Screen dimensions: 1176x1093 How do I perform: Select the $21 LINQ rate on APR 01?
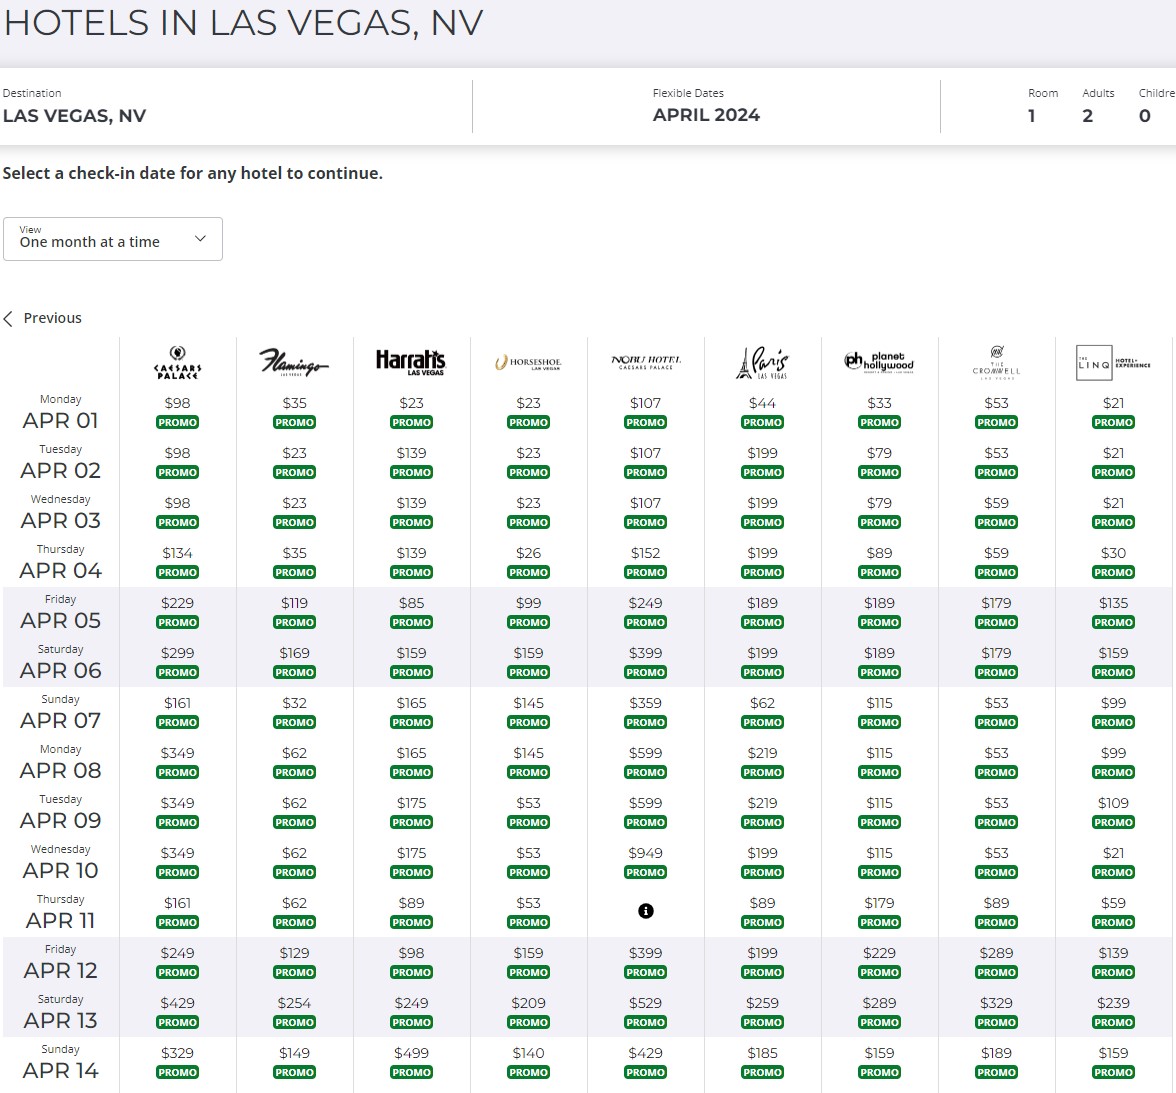click(1113, 403)
